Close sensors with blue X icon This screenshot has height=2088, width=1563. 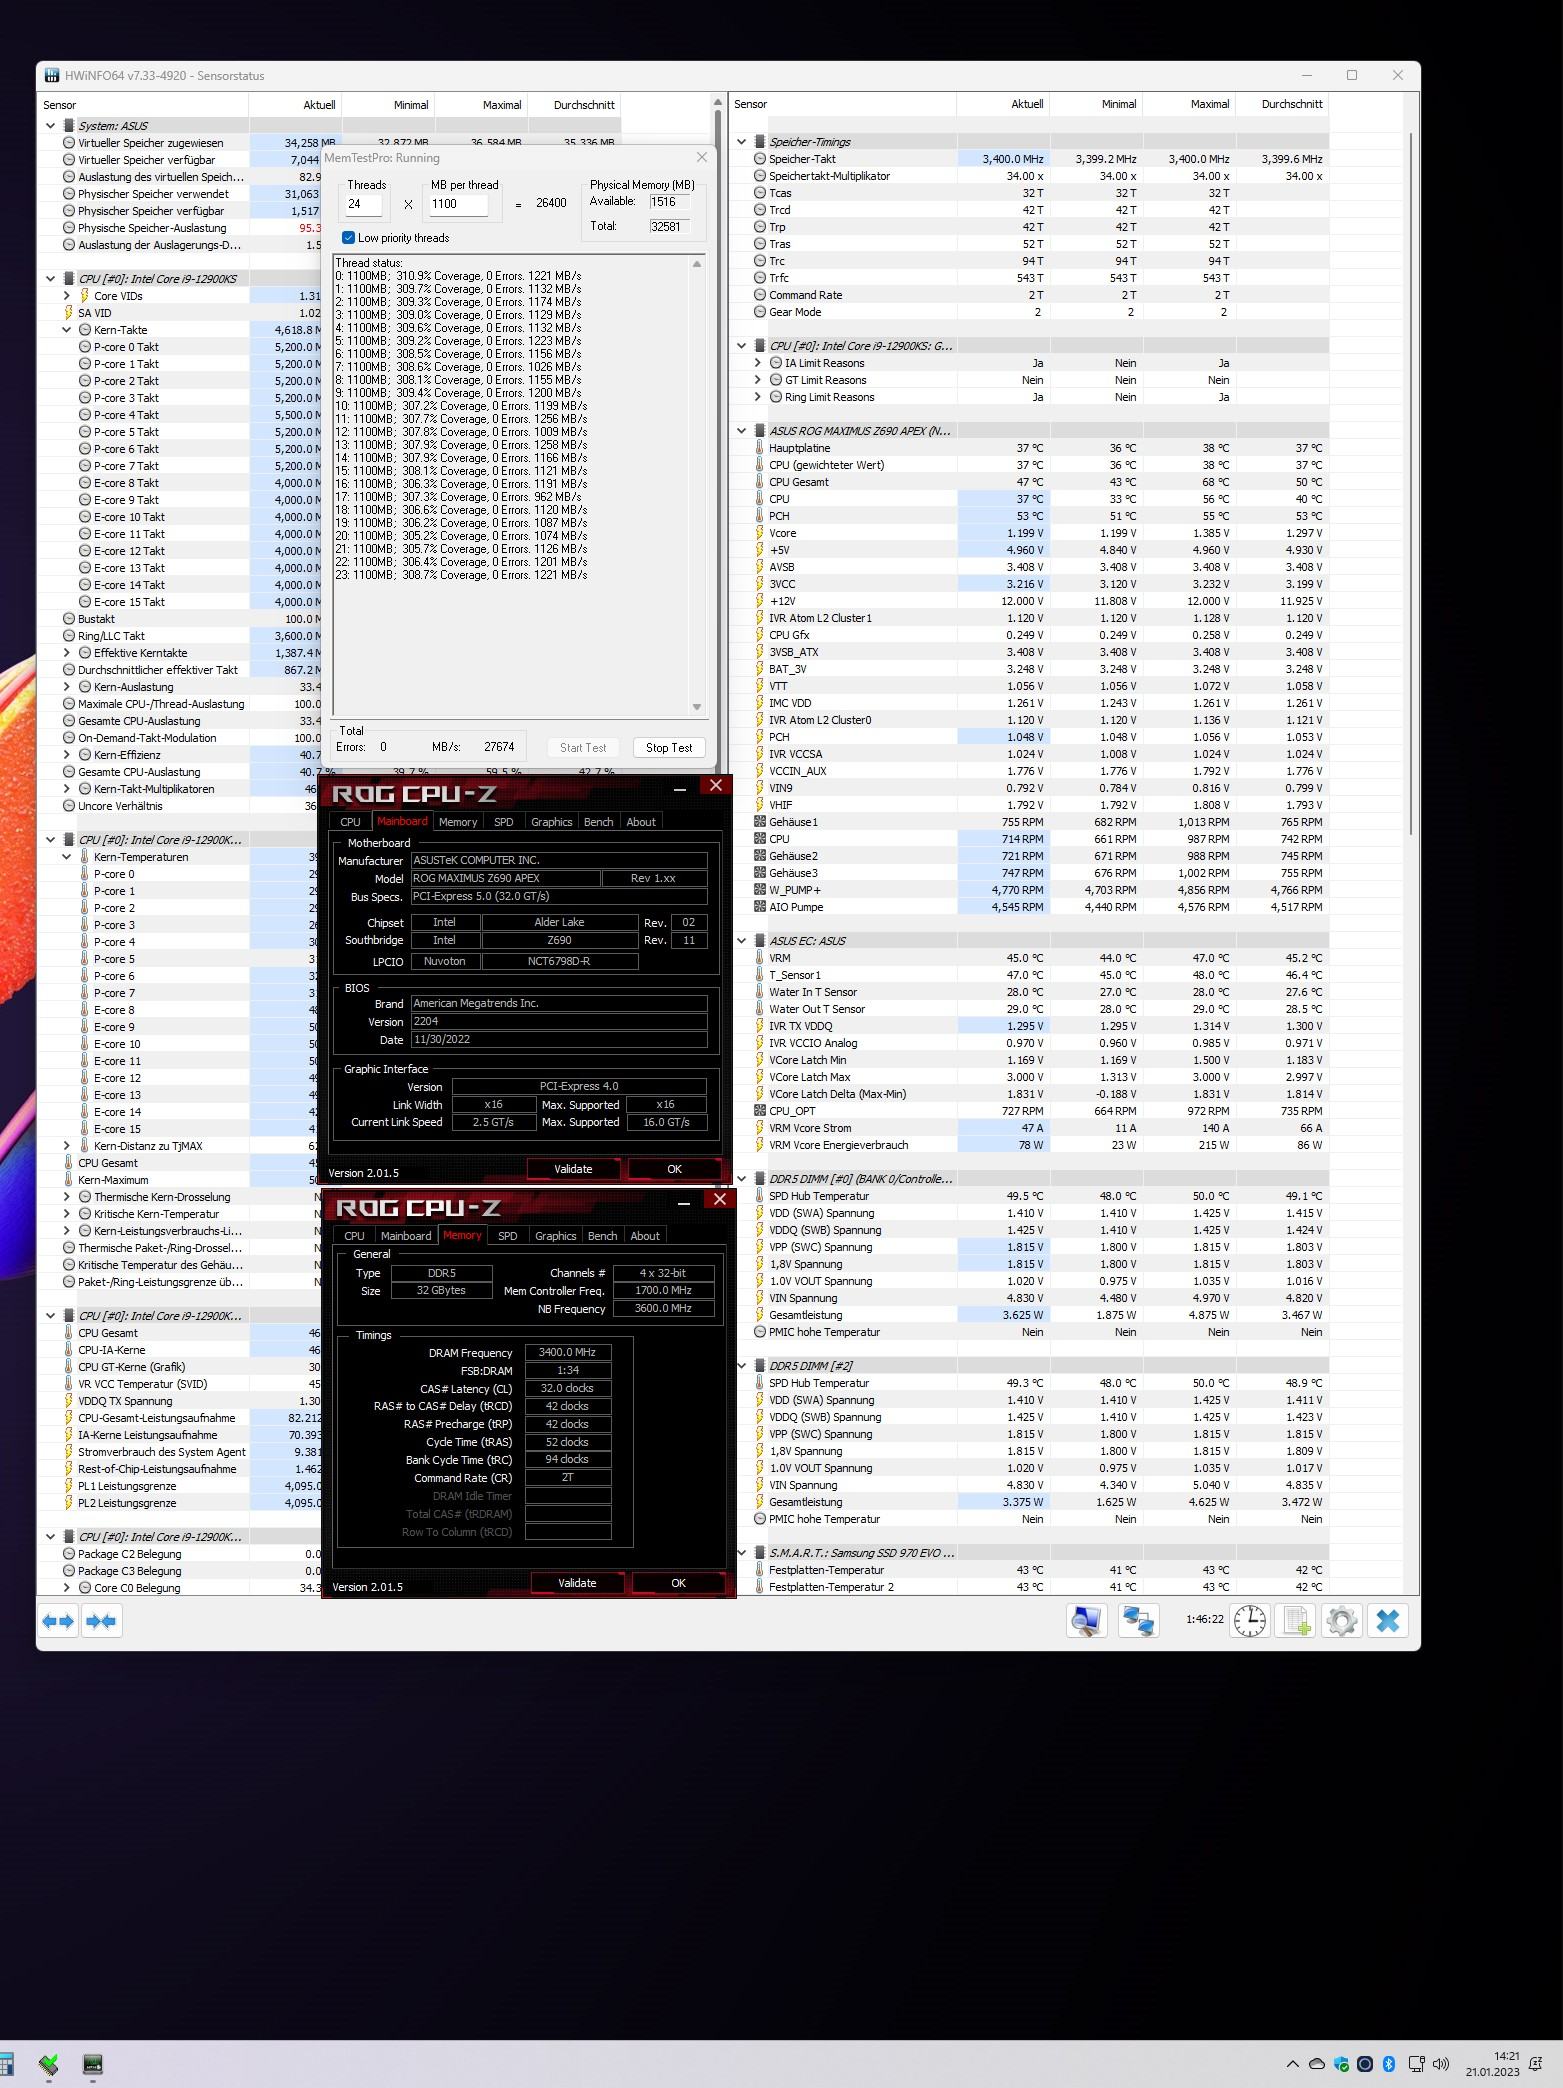(x=1388, y=1621)
